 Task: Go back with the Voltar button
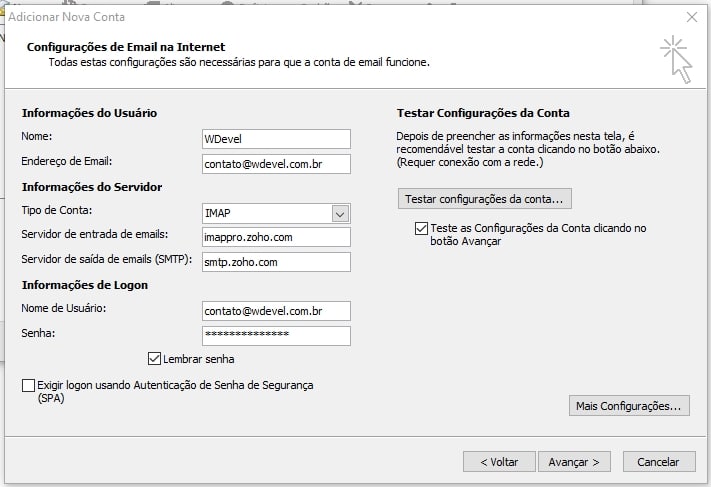[499, 462]
